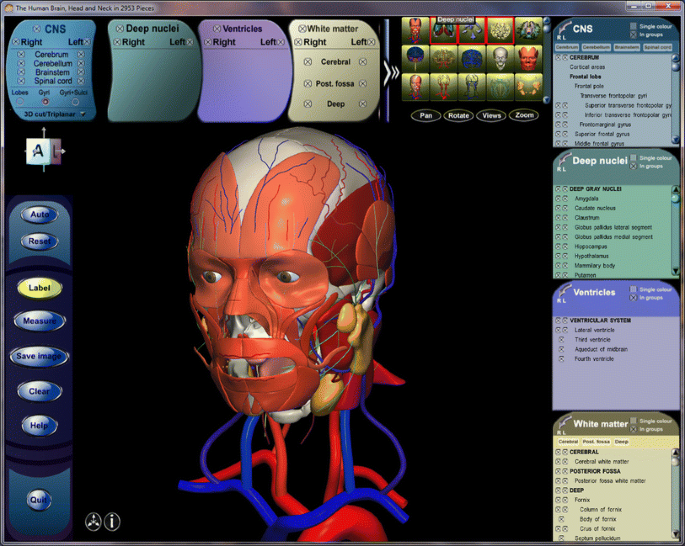Select the Gyri+Sulci radio button

[75, 101]
